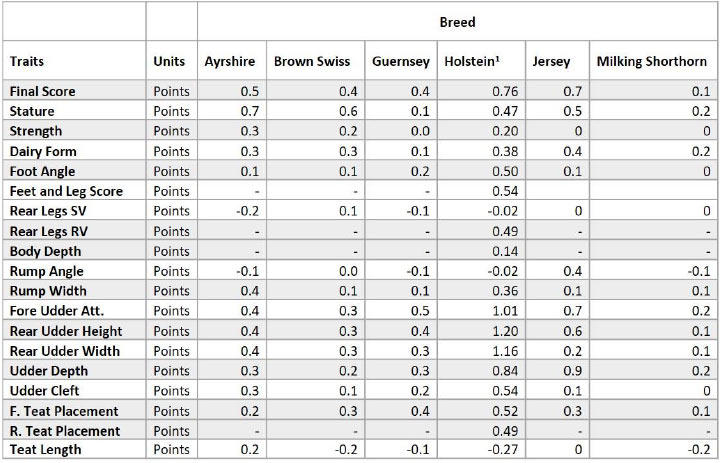The width and height of the screenshot is (720, 463).
Task: Select the Teat Length row label
Action: point(45,450)
